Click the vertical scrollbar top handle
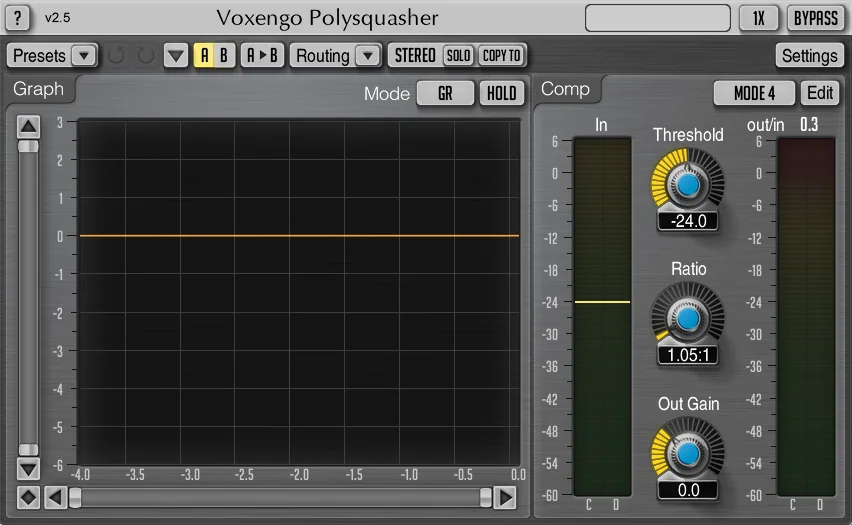 pyautogui.click(x=28, y=146)
